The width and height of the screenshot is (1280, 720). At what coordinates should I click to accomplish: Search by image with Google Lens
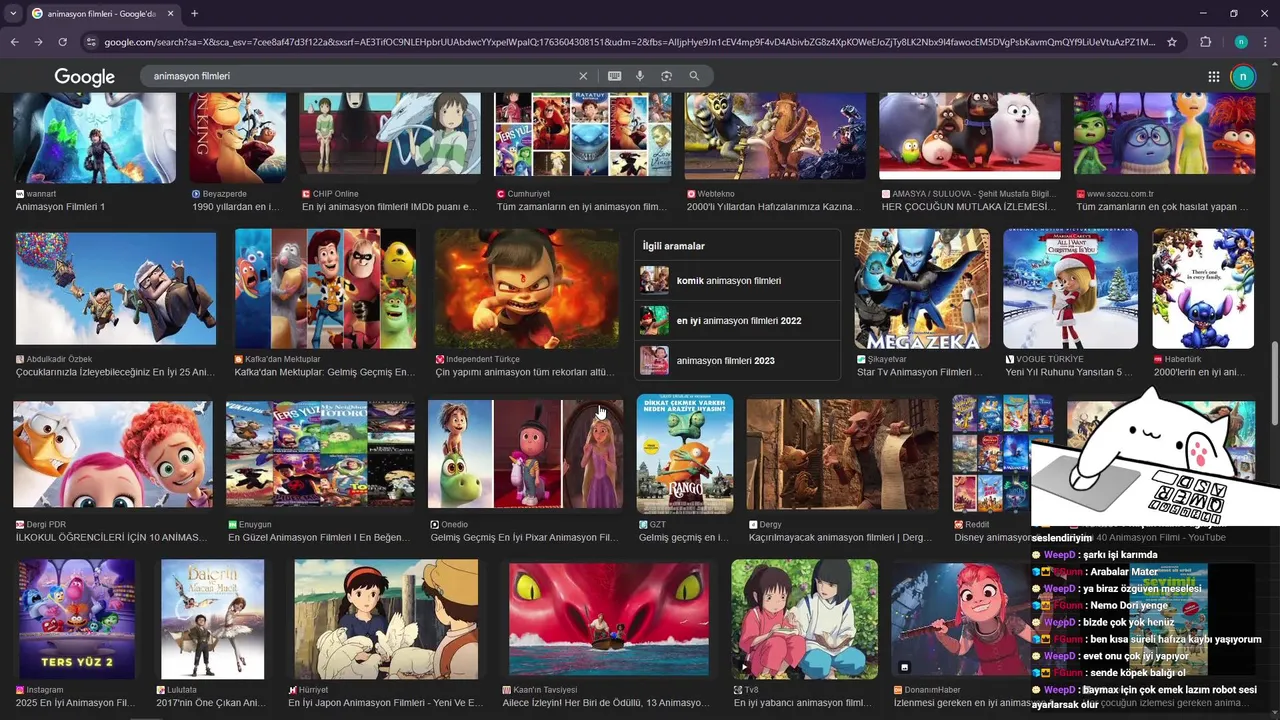(x=666, y=76)
